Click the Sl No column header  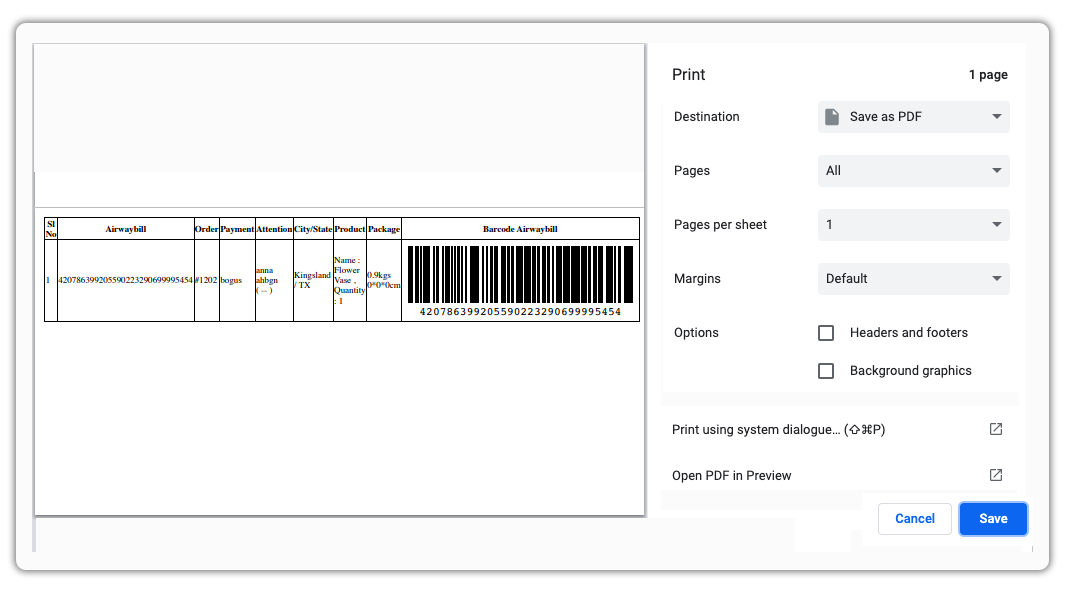[51, 229]
